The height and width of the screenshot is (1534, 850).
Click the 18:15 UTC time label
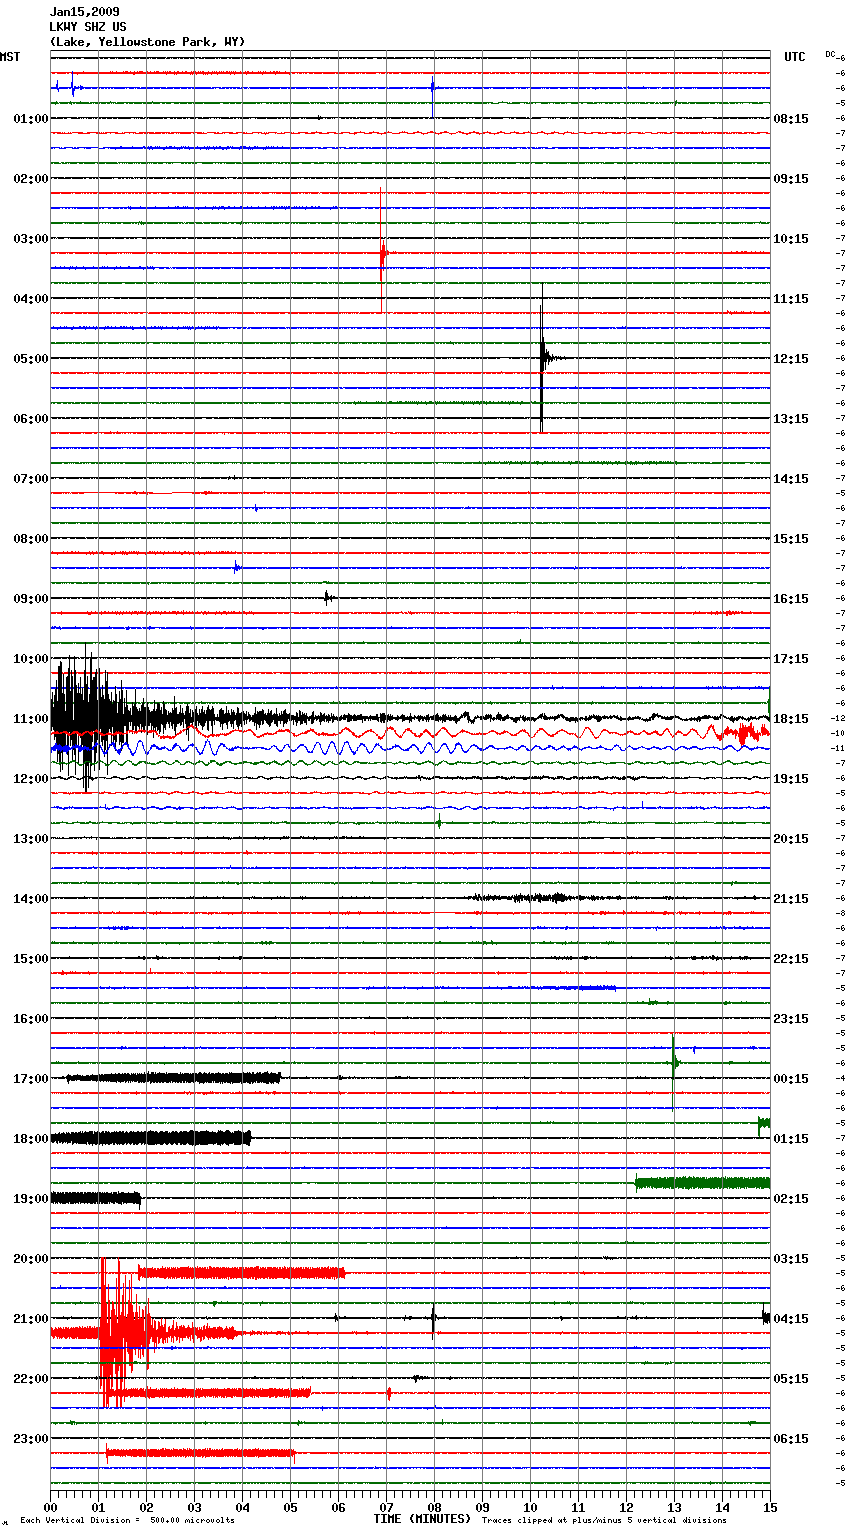pos(791,719)
